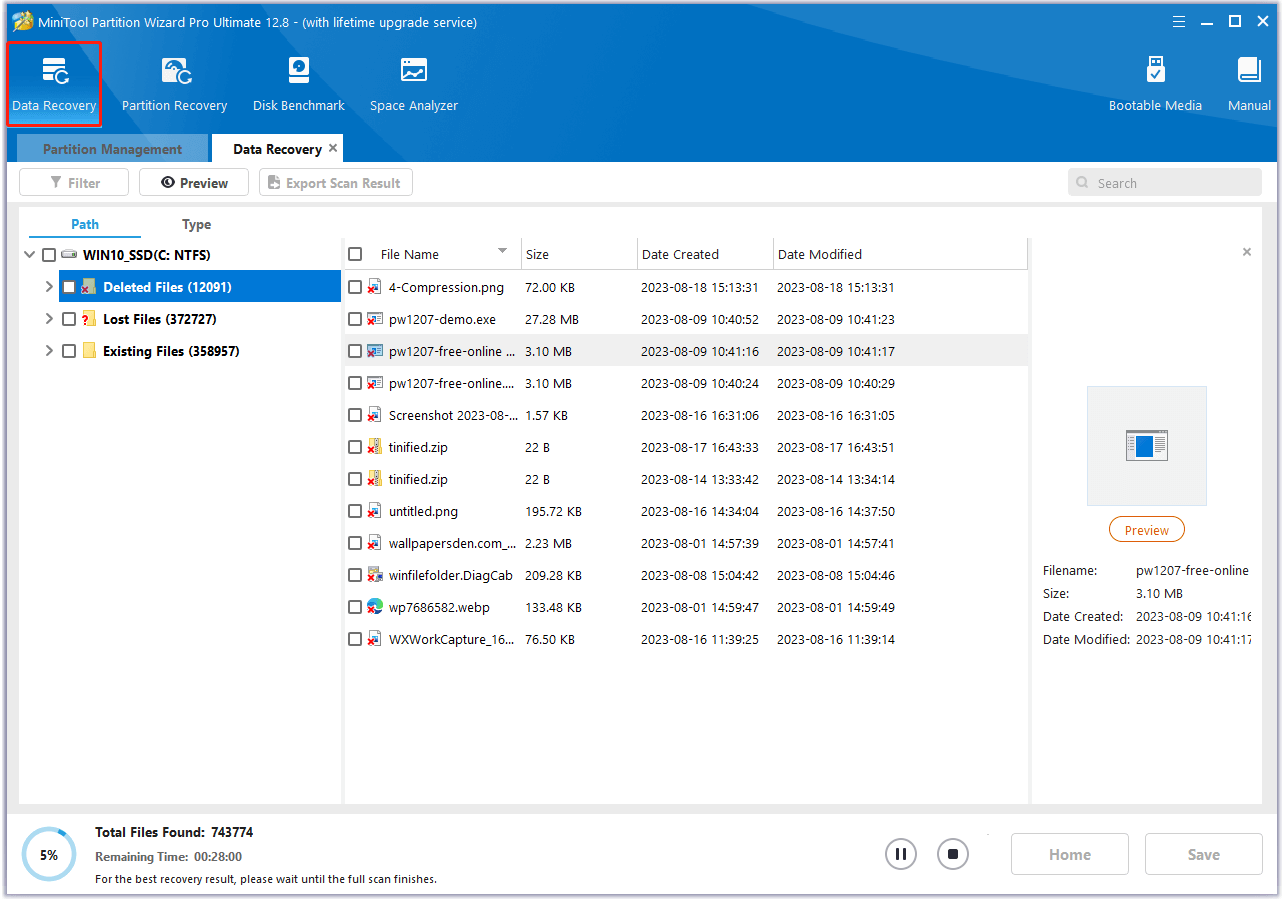
Task: Check pw1207-demo.exe checkbox
Action: coord(355,319)
